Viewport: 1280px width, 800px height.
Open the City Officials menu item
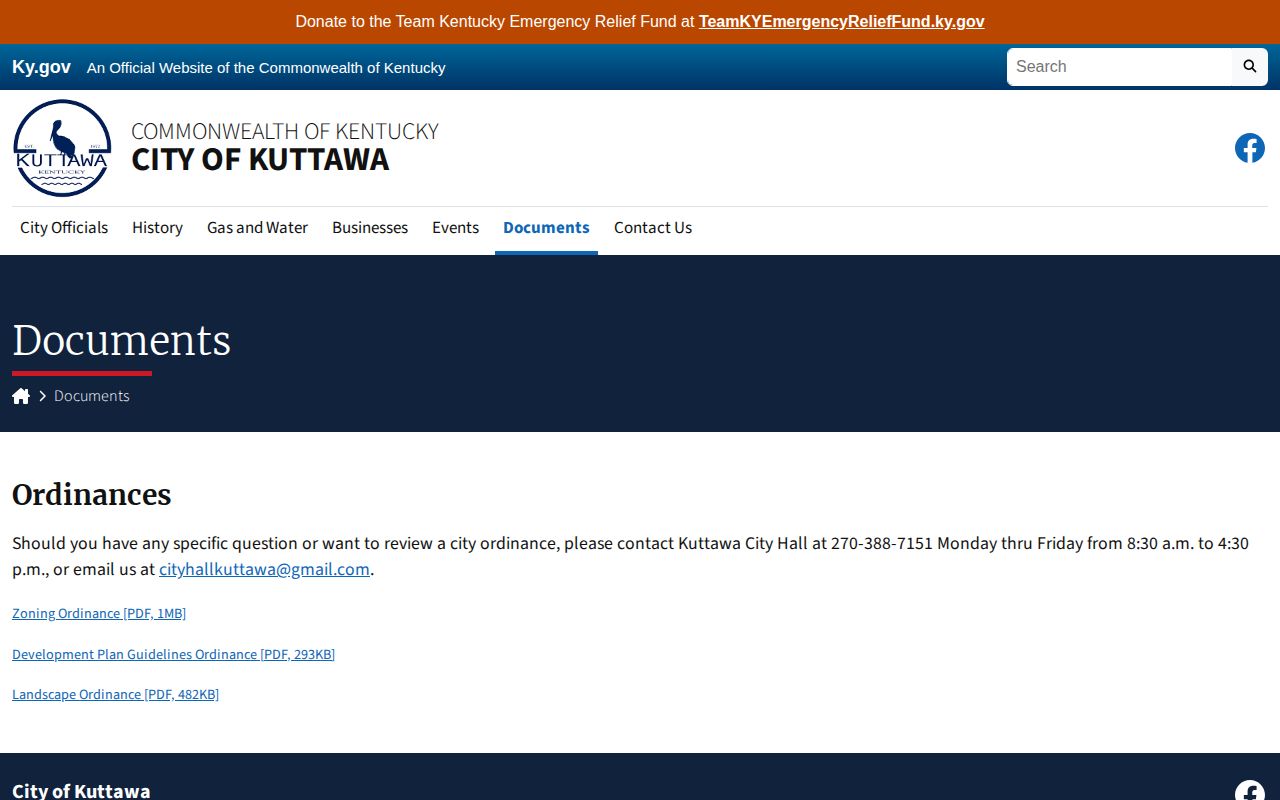click(x=64, y=228)
